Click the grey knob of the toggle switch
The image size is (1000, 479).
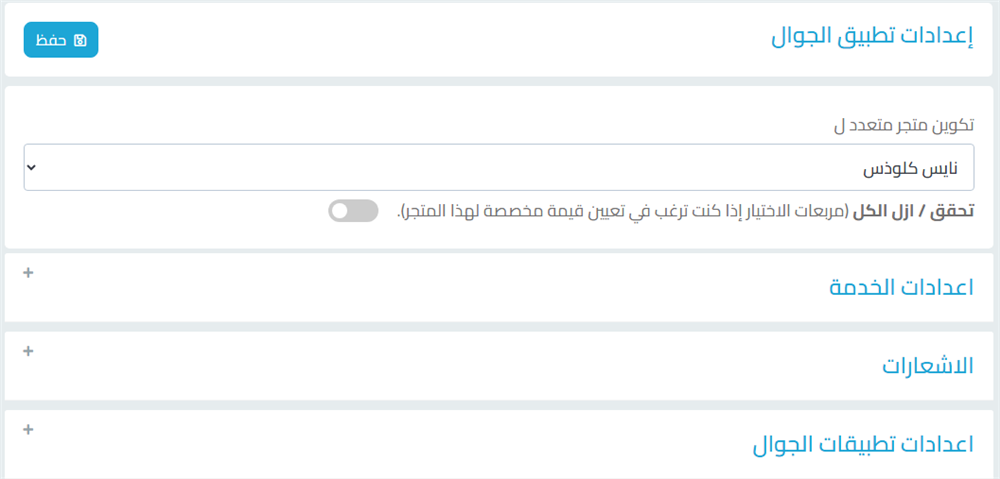(x=341, y=210)
